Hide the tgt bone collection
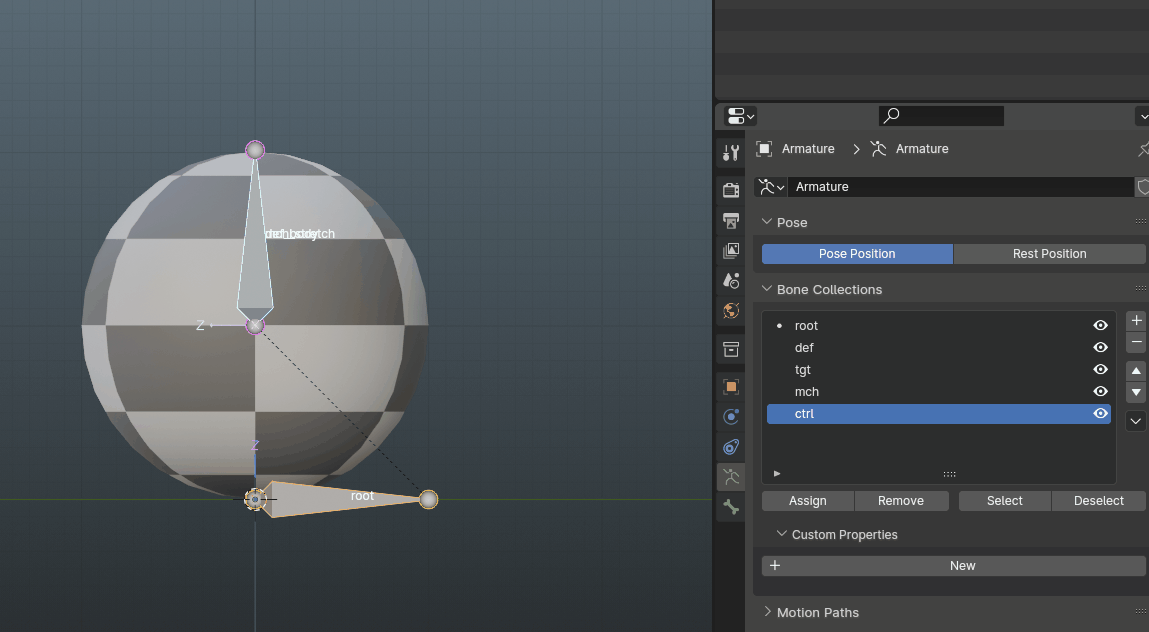 [1099, 369]
